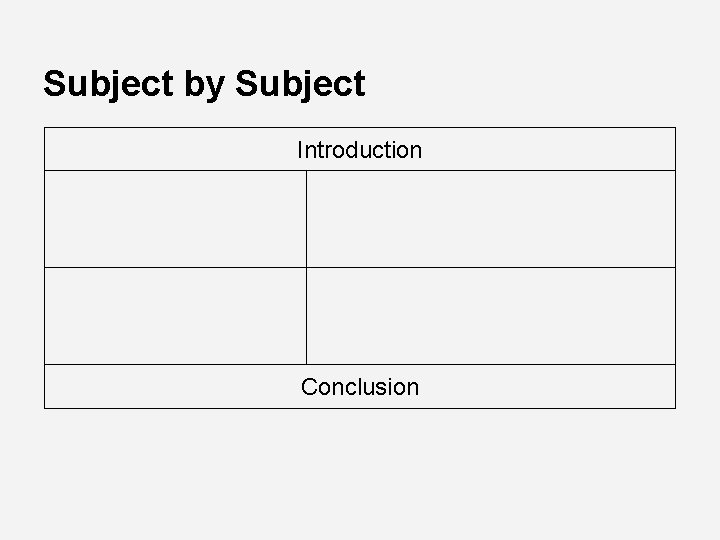Click the blank slide area right of the title
This screenshot has height=540, width=720.
point(540,84)
